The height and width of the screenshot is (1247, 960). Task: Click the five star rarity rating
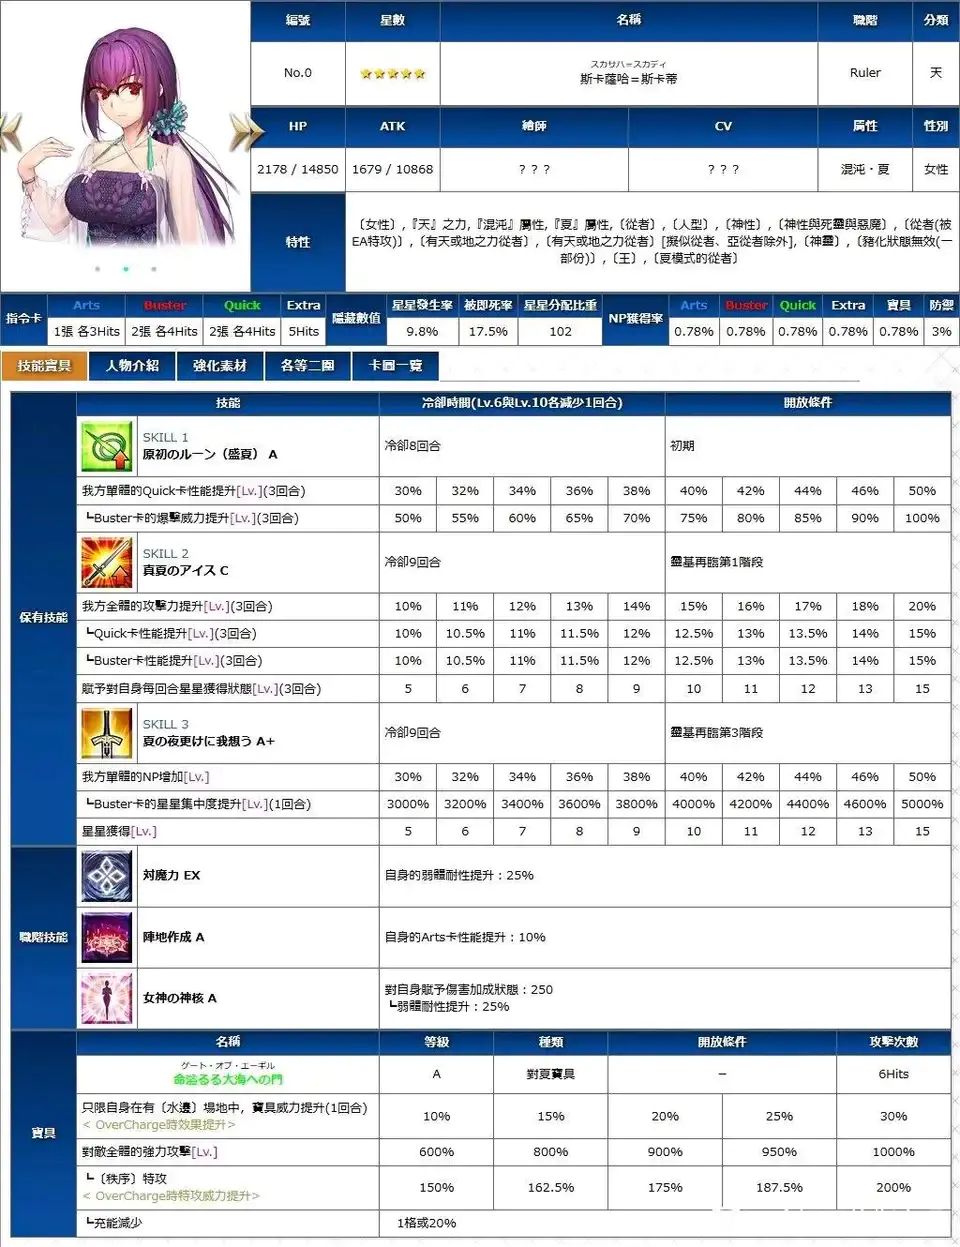pyautogui.click(x=393, y=73)
